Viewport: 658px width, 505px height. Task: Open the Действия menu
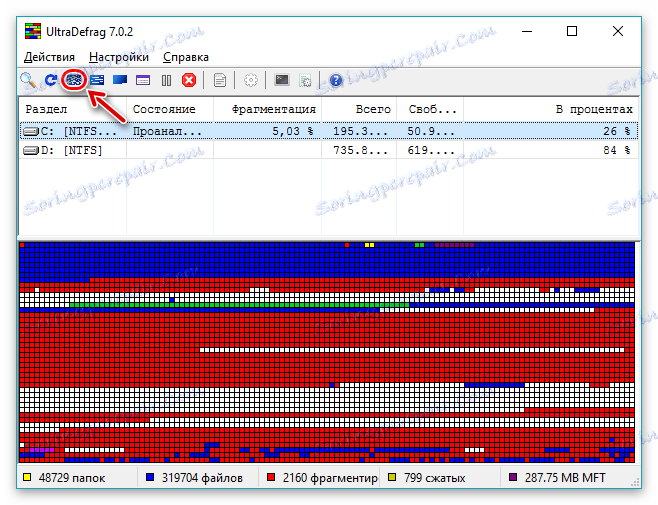pos(49,57)
